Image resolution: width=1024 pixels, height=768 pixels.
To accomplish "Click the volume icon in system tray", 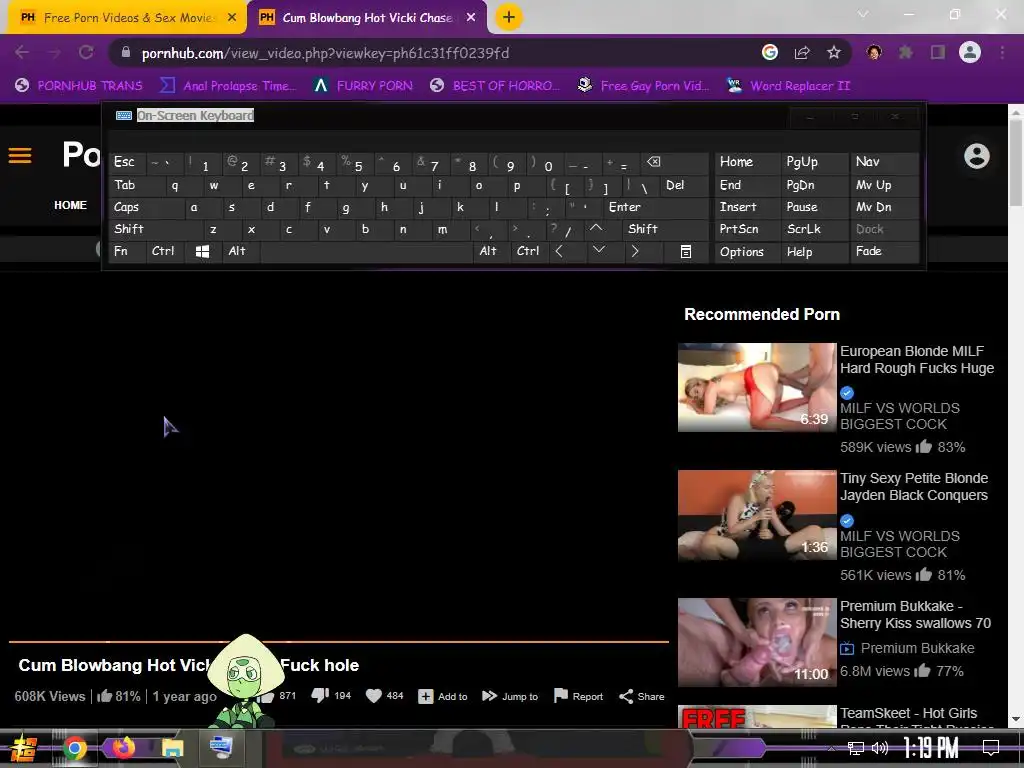I will (x=880, y=748).
